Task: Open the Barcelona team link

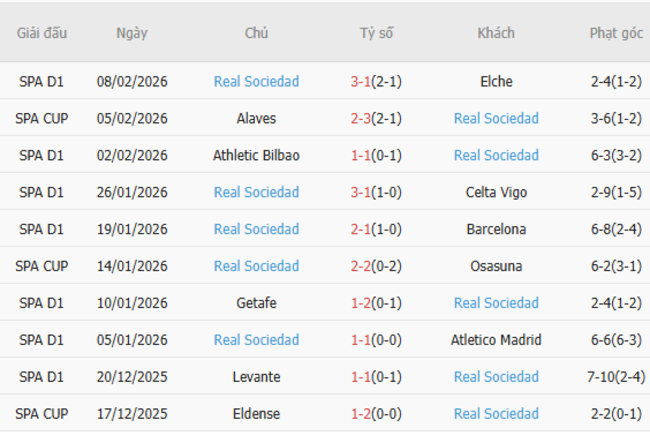Action: [x=496, y=230]
